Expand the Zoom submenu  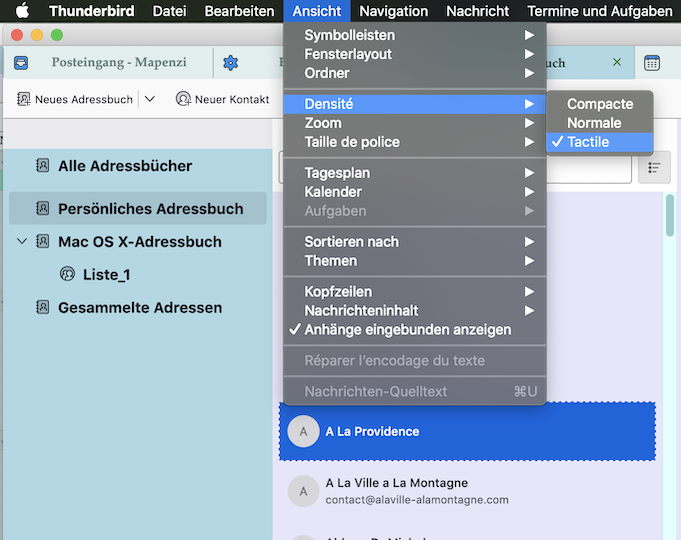pyautogui.click(x=414, y=123)
